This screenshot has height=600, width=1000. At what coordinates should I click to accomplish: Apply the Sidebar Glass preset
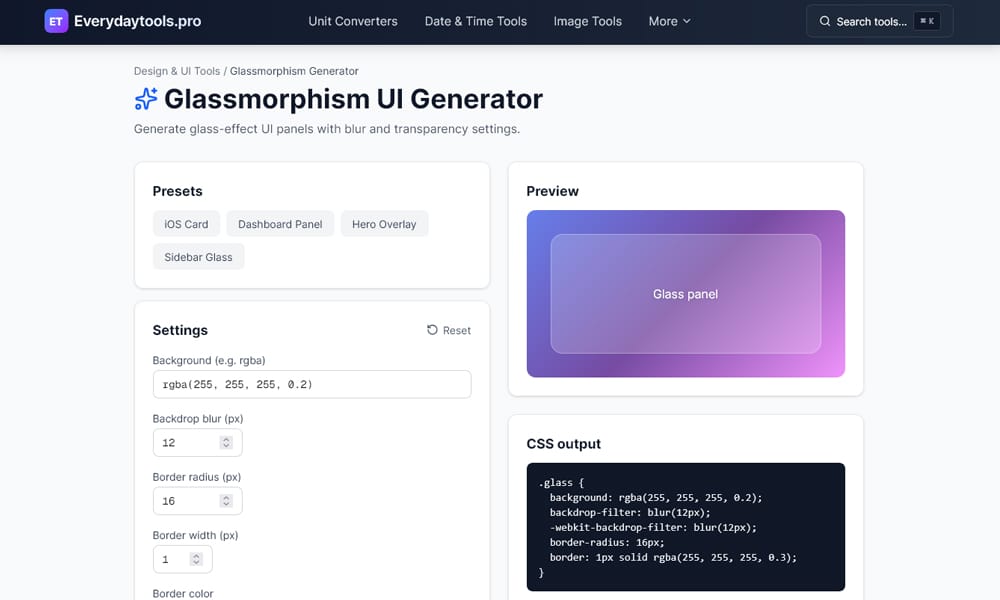point(198,256)
